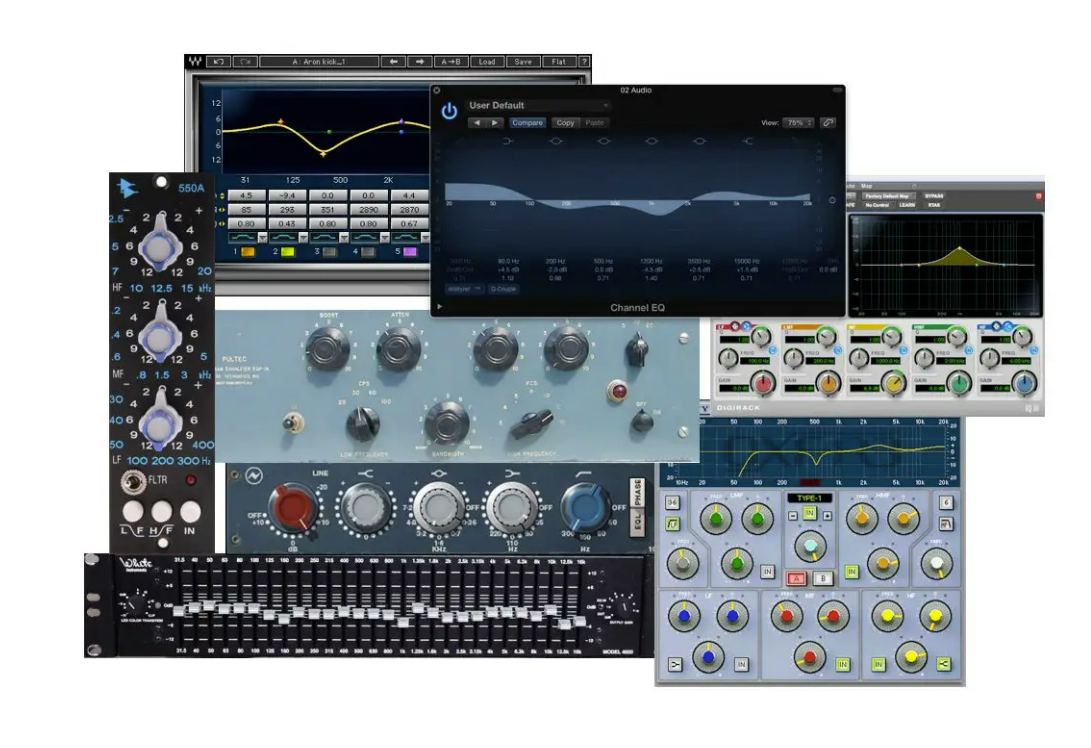Open the Factory Default Map dropdown in DigiRack
Screen dimensions: 1091x748
(x=888, y=196)
